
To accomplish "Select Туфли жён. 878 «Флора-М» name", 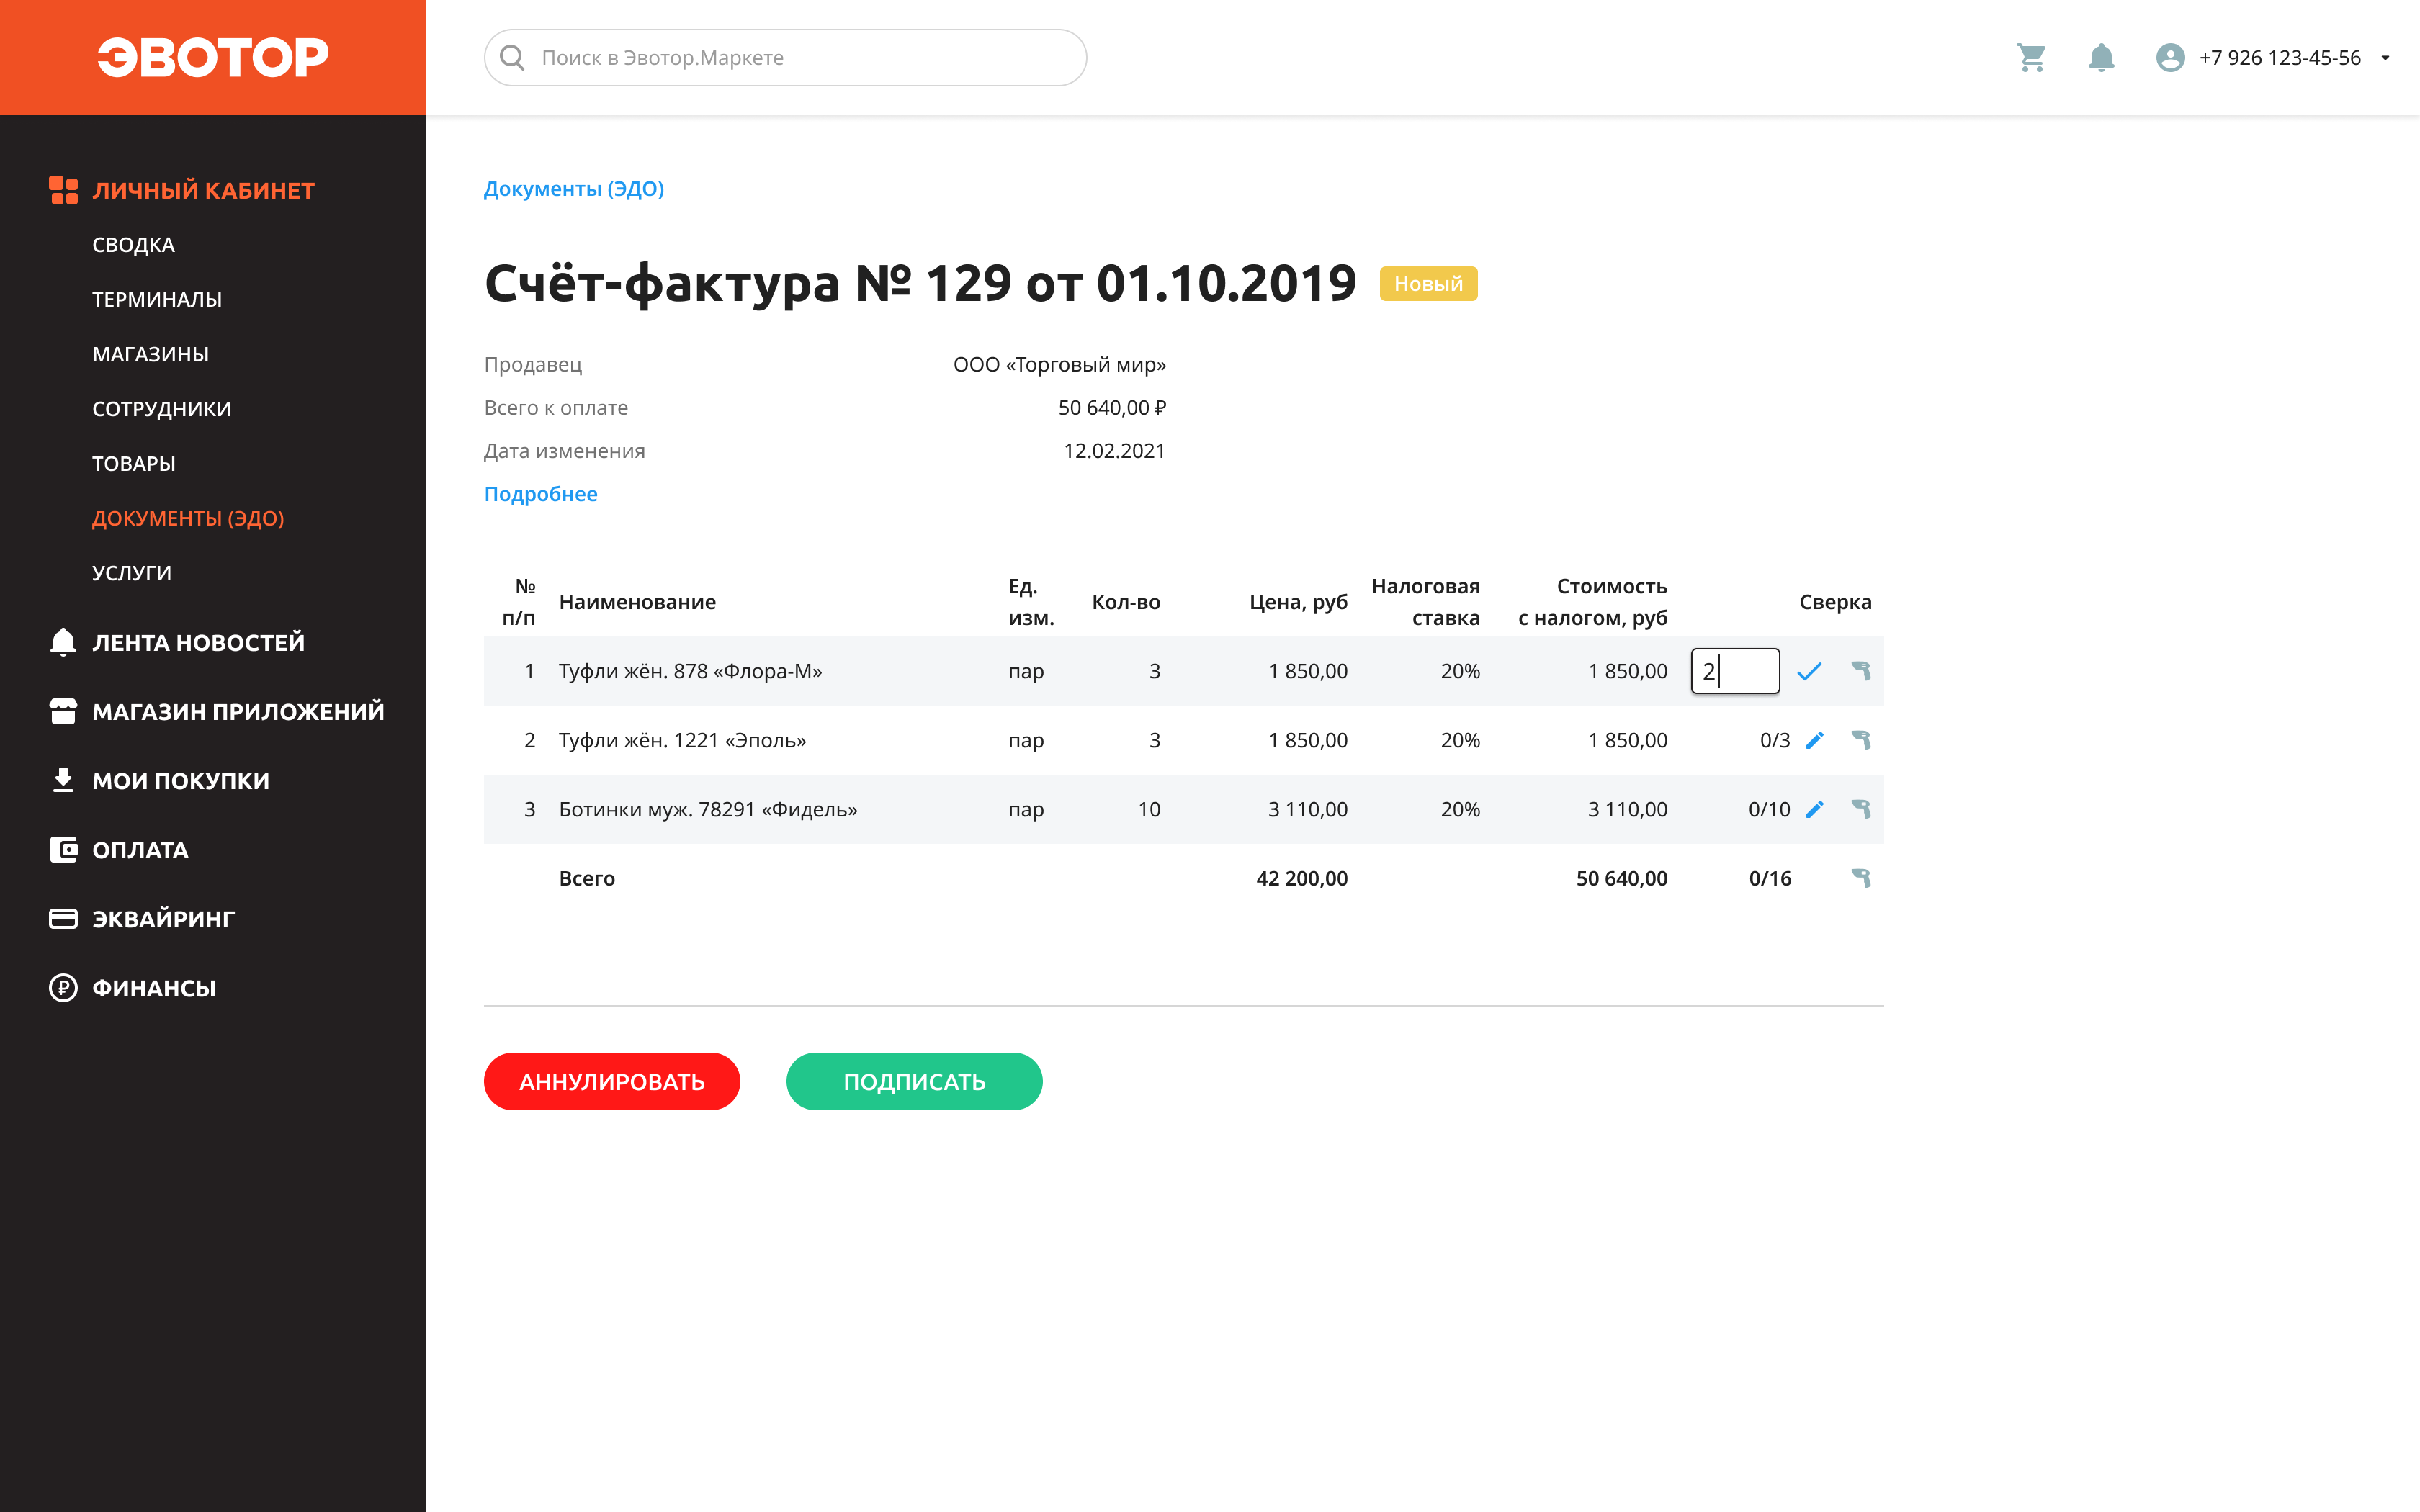I will (x=690, y=671).
